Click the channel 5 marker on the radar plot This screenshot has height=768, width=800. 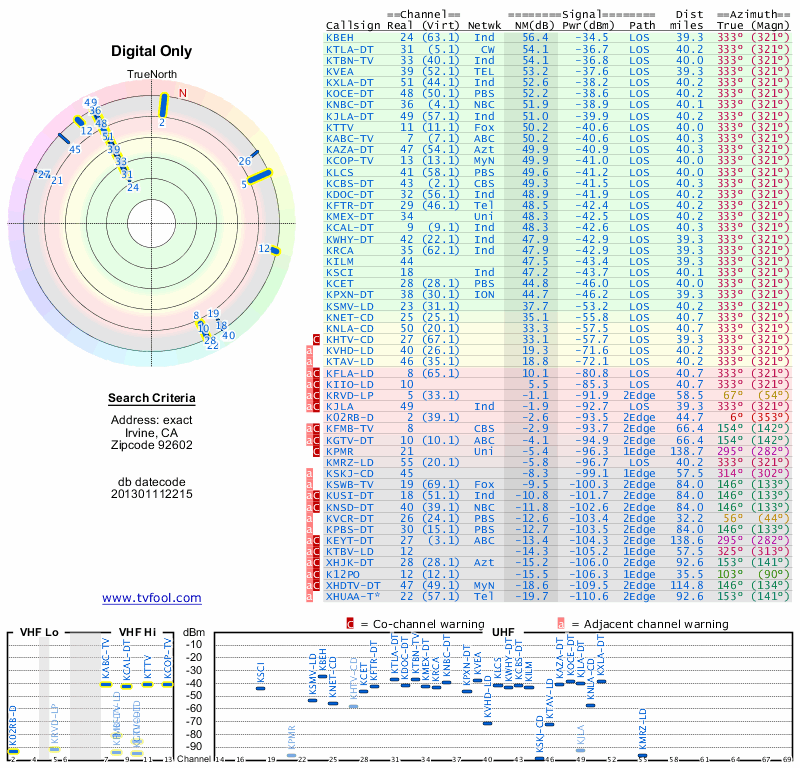260,176
